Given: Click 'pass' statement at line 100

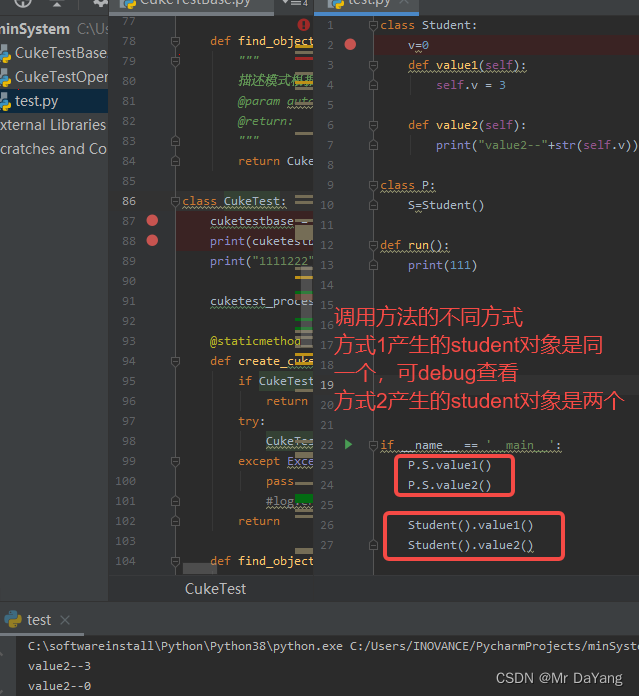Looking at the screenshot, I should tap(280, 481).
